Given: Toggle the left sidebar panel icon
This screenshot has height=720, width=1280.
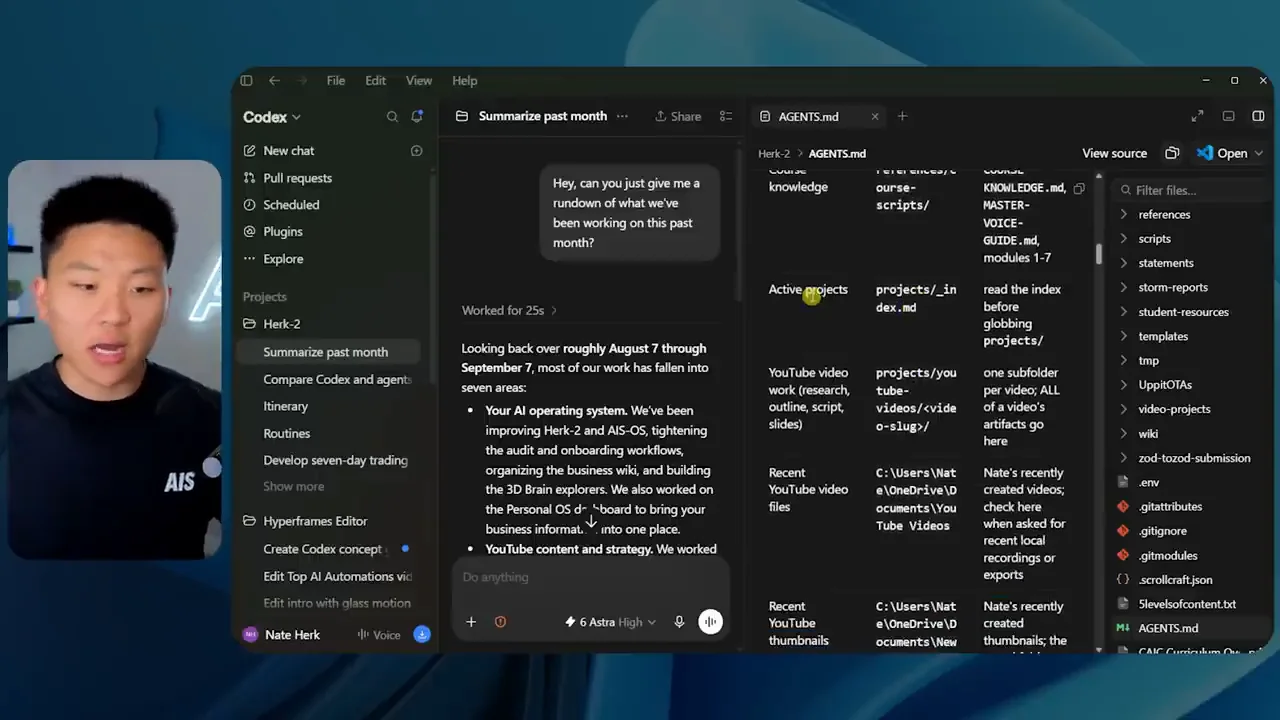Looking at the screenshot, I should [246, 81].
